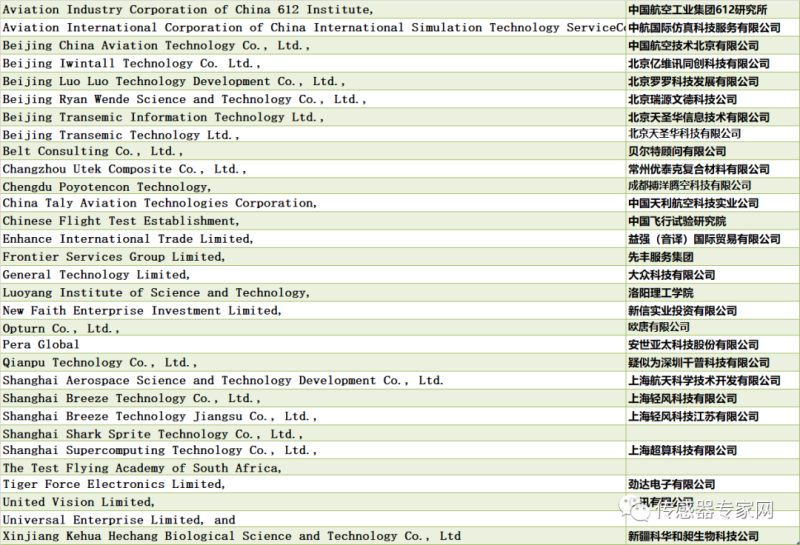Image resolution: width=800 pixels, height=545 pixels.
Task: Click the cell '上海轻风科技江苏有限公司'
Action: coord(711,416)
